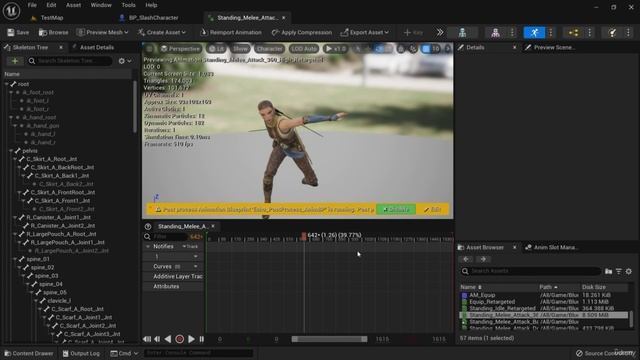Open playback speed x1.0 dropdown
The height and width of the screenshot is (360, 640).
point(335,49)
